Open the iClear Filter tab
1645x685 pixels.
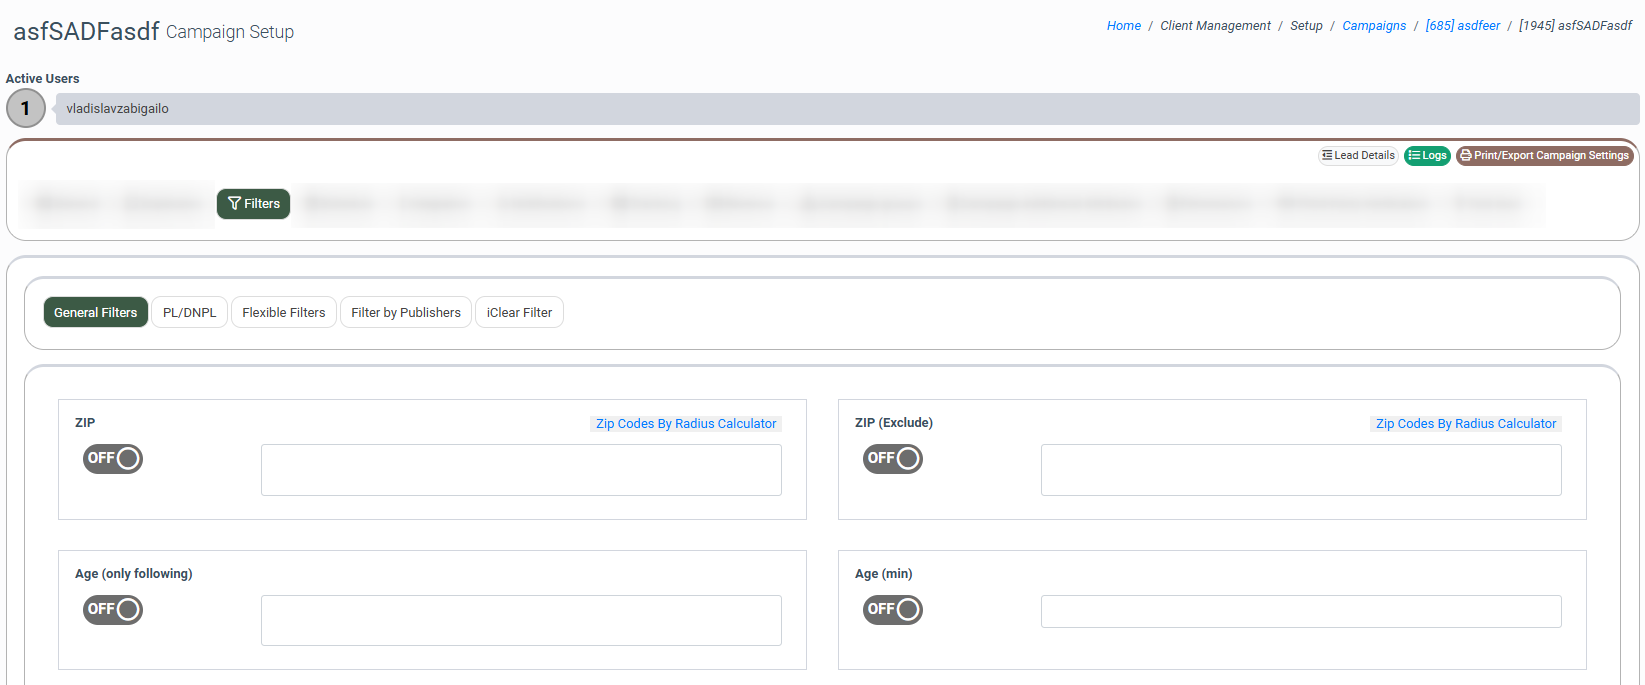coord(519,313)
